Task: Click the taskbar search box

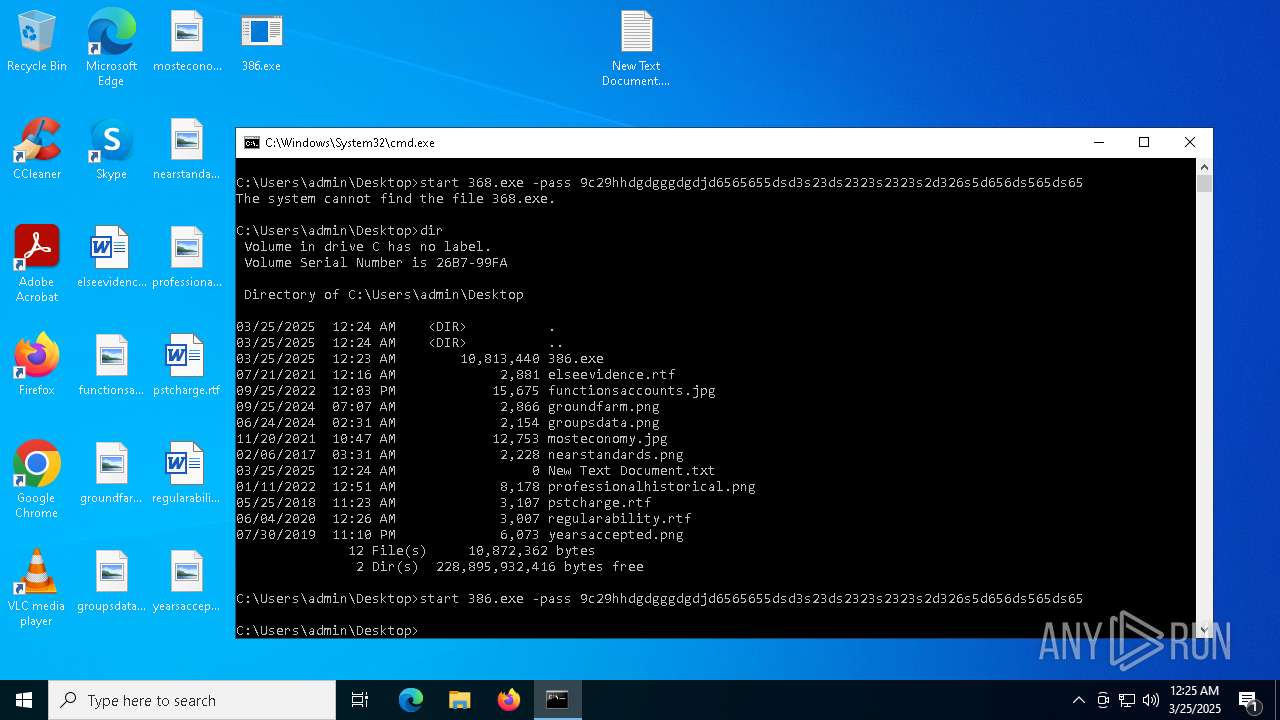Action: (x=192, y=700)
